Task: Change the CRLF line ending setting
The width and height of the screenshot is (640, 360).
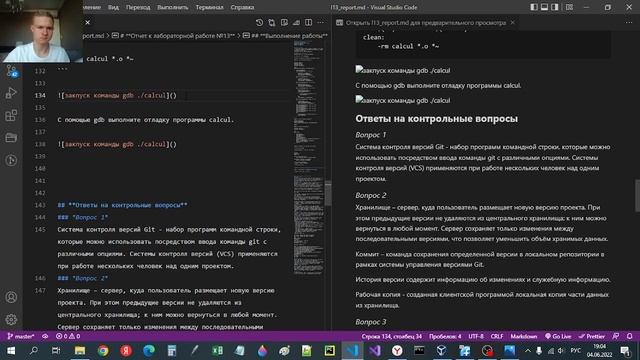Action: point(497,336)
